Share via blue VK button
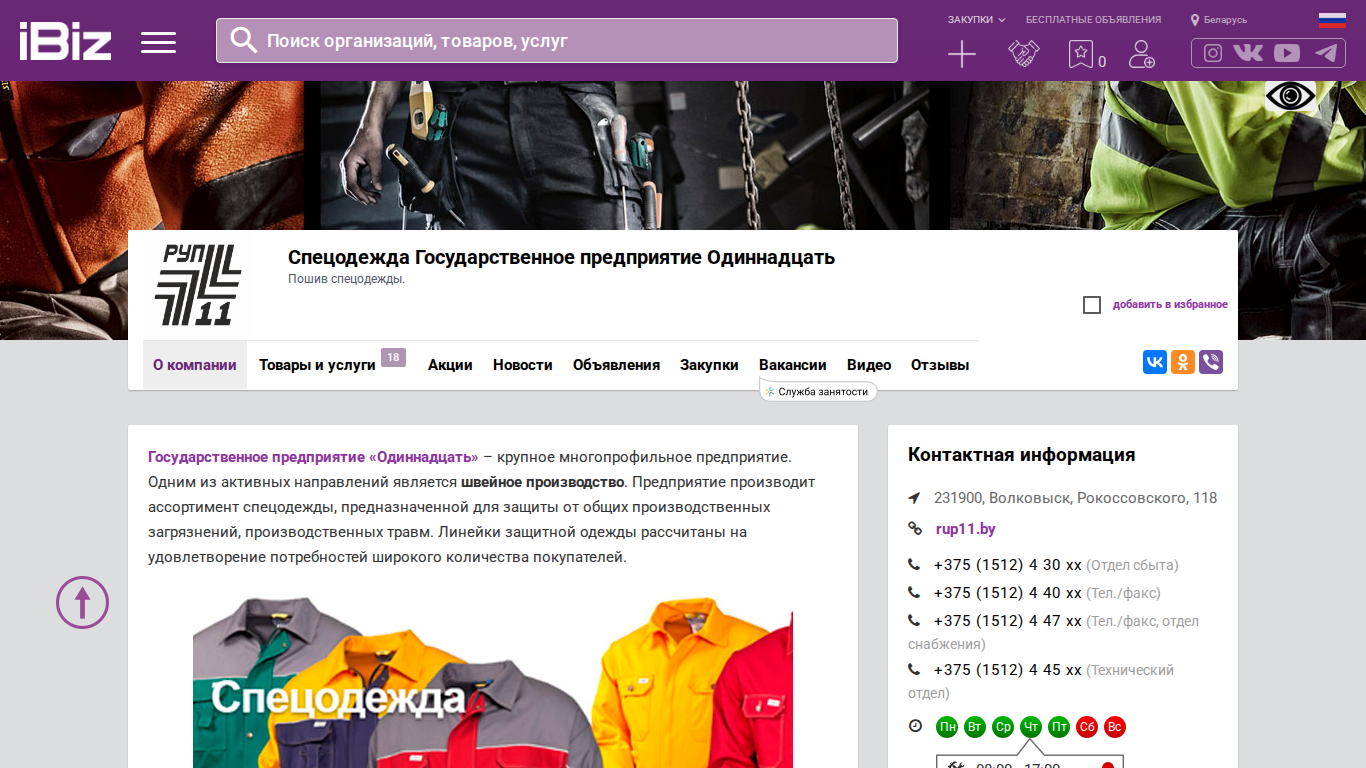The height and width of the screenshot is (768, 1366). point(1155,362)
